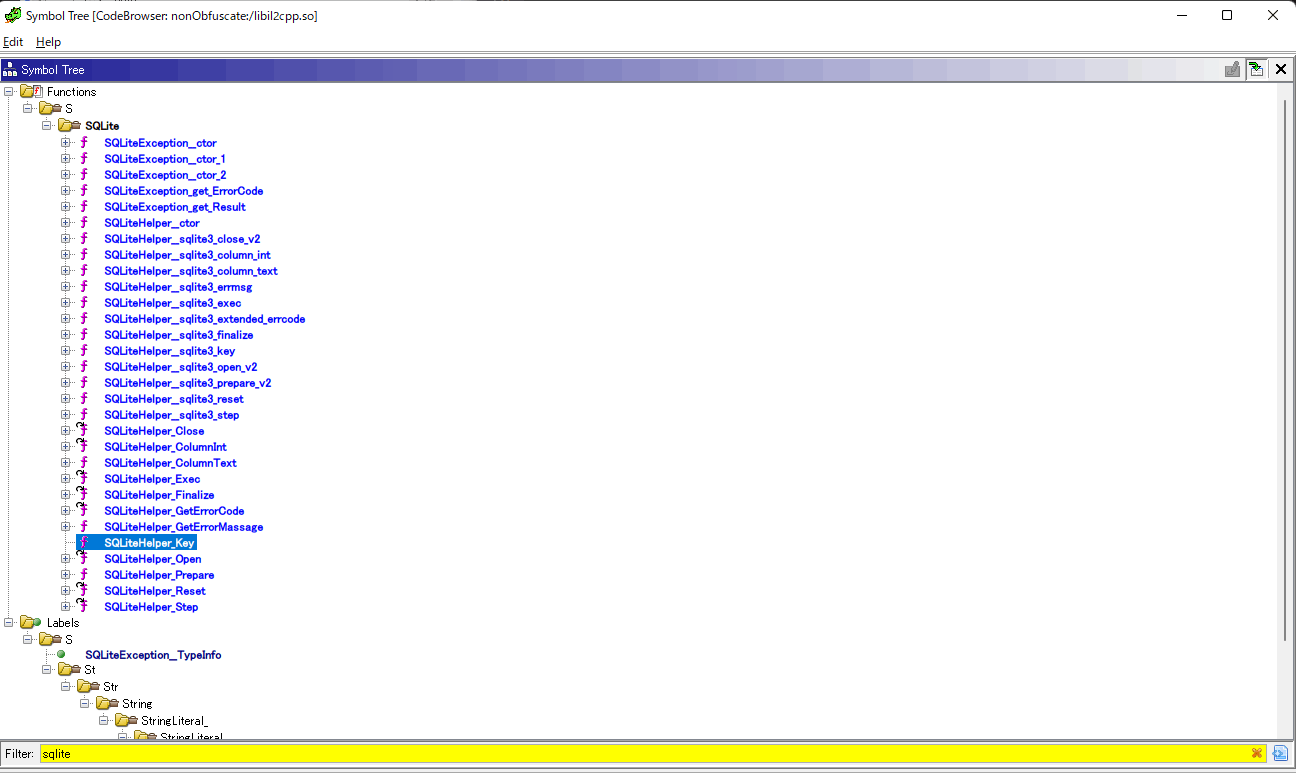The height and width of the screenshot is (773, 1296).
Task: Close the Symbol Tree panel
Action: pos(1280,70)
